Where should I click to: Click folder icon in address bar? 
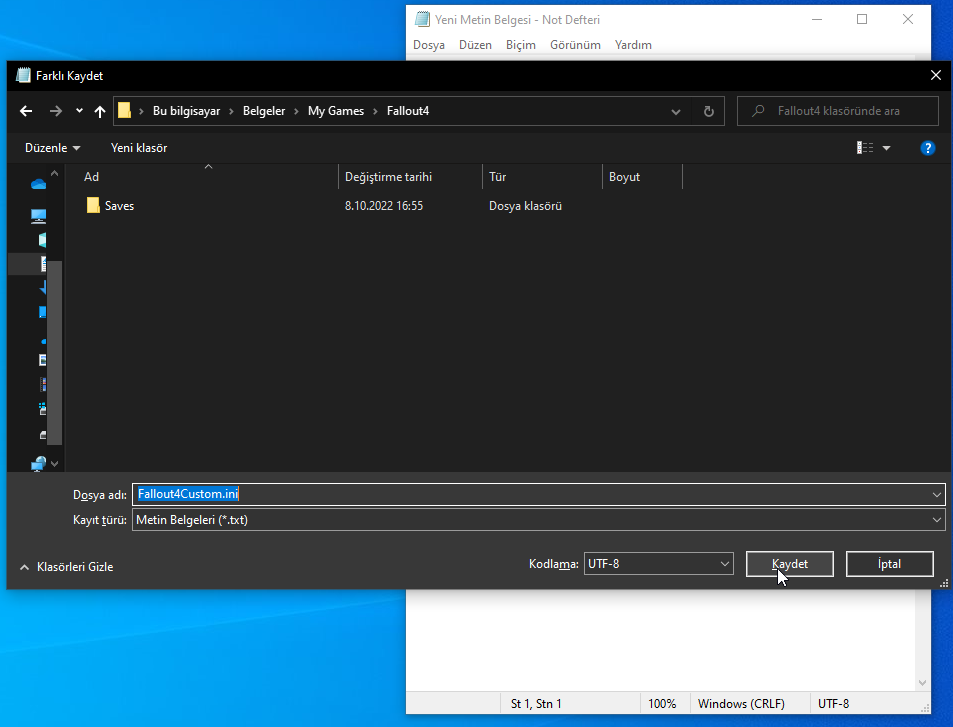click(x=125, y=111)
